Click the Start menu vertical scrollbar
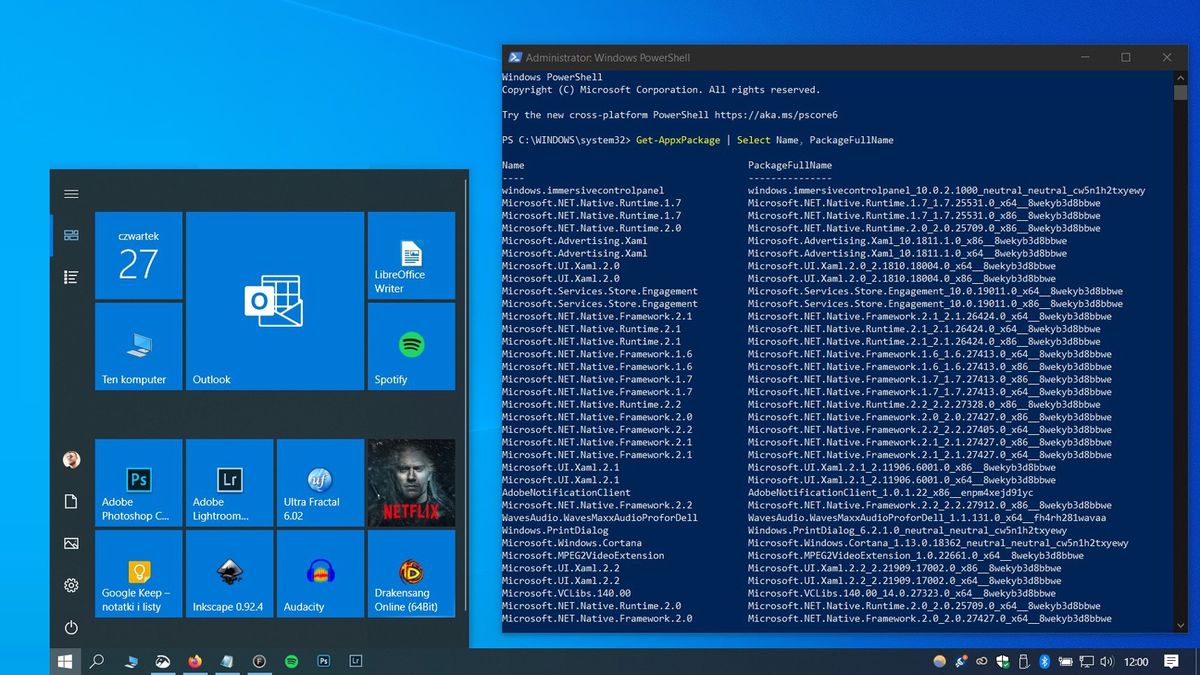This screenshot has height=675, width=1200. [x=466, y=395]
